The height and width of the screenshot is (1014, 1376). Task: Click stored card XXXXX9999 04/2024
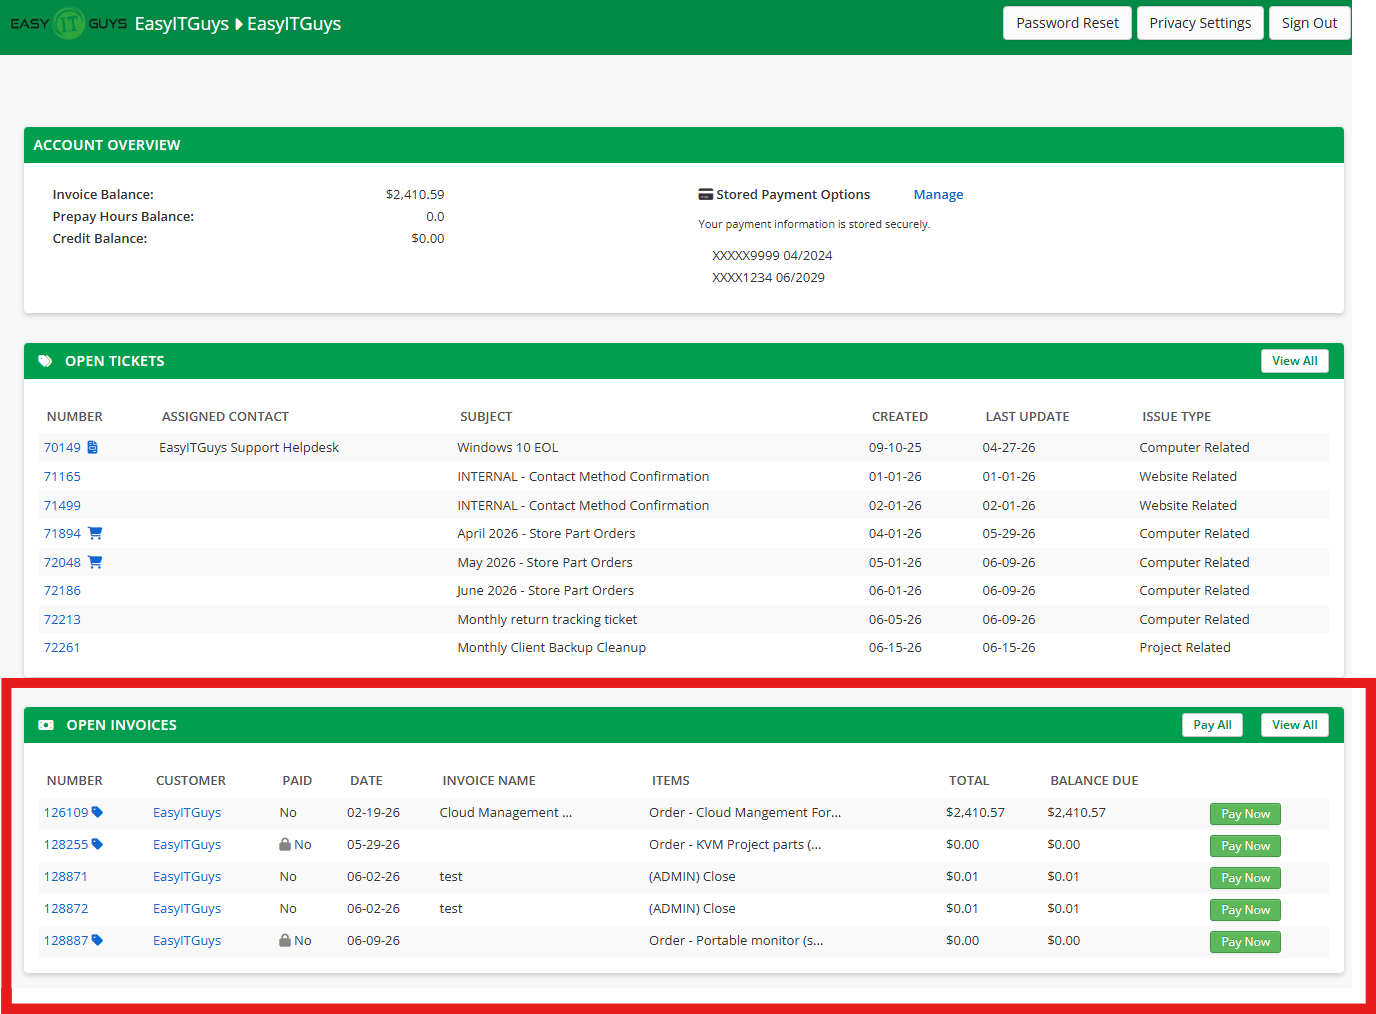[772, 255]
